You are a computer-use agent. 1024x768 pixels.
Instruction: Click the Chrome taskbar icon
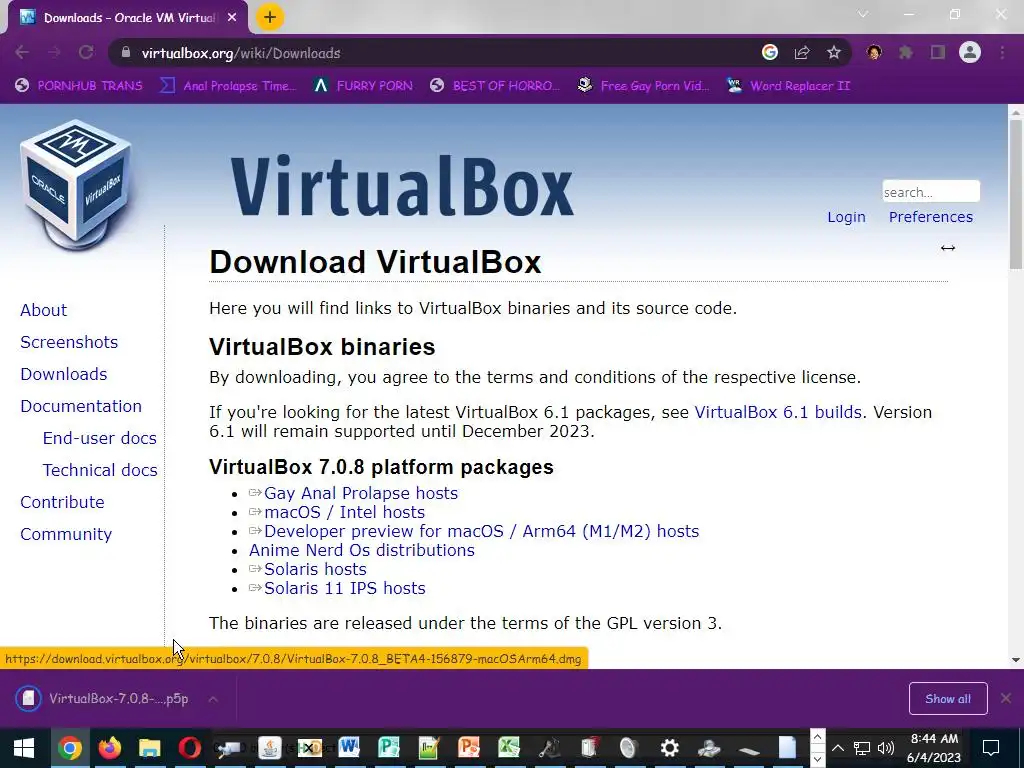click(x=69, y=748)
